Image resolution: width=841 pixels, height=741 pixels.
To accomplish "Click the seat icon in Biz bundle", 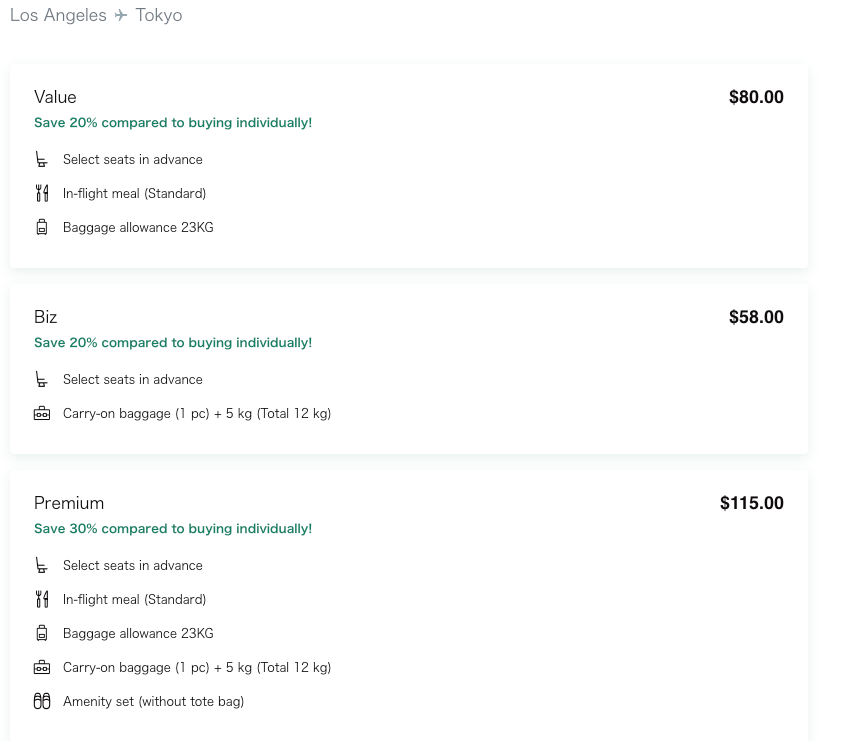I will tap(42, 380).
